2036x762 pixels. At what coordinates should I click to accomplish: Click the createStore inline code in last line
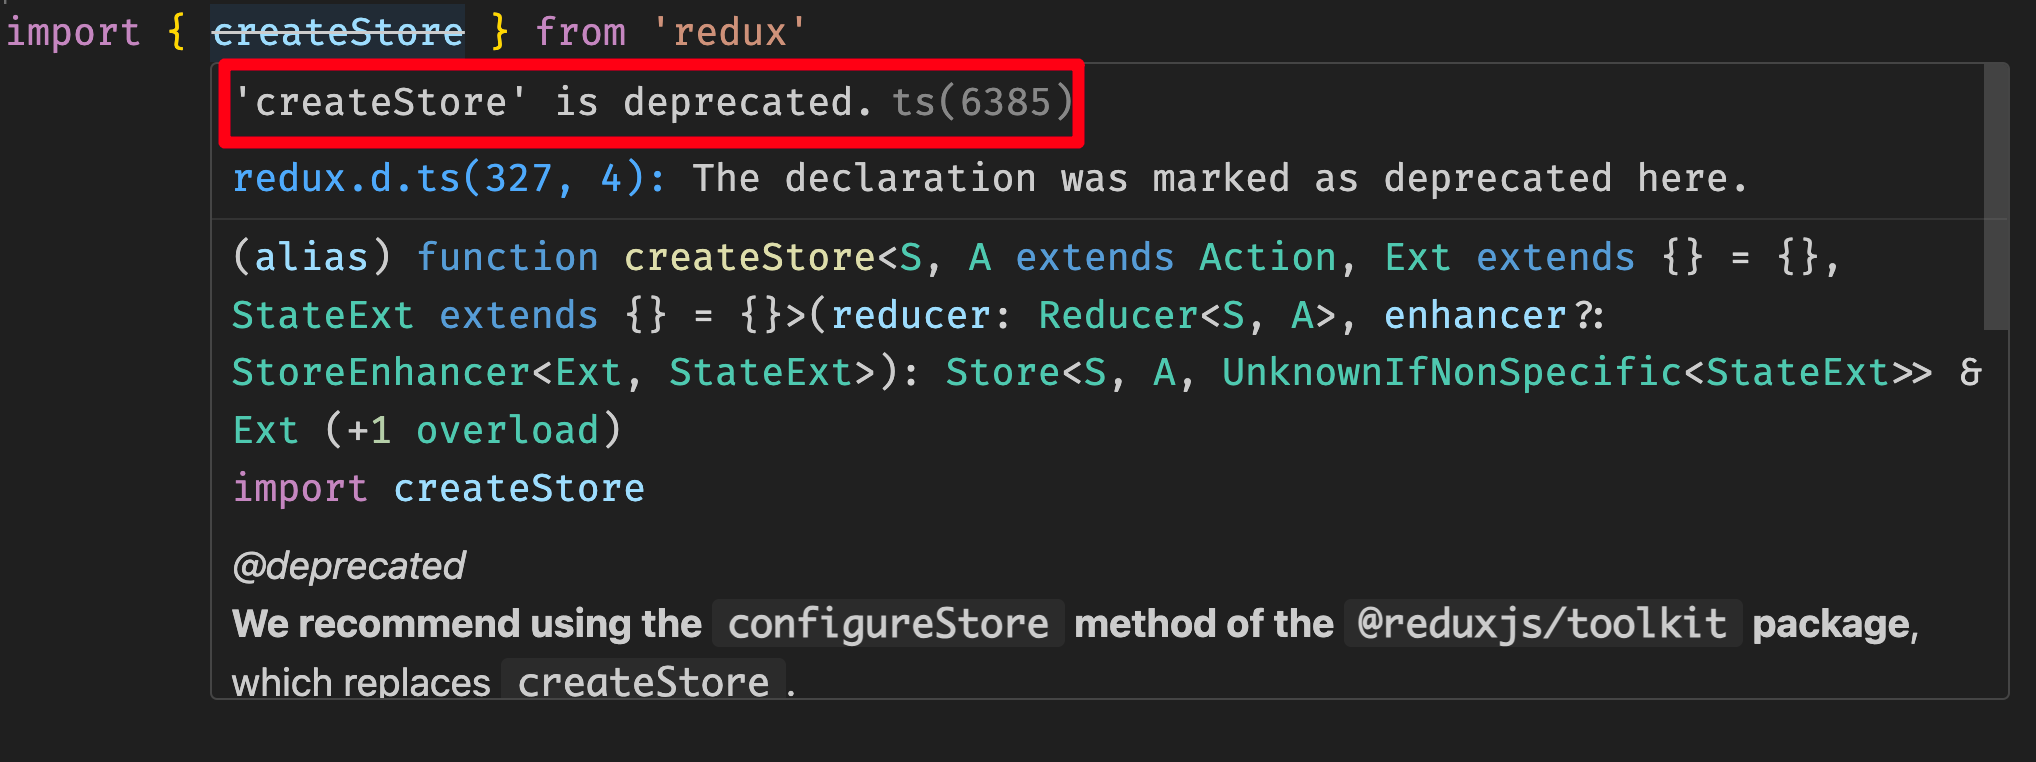click(x=643, y=682)
